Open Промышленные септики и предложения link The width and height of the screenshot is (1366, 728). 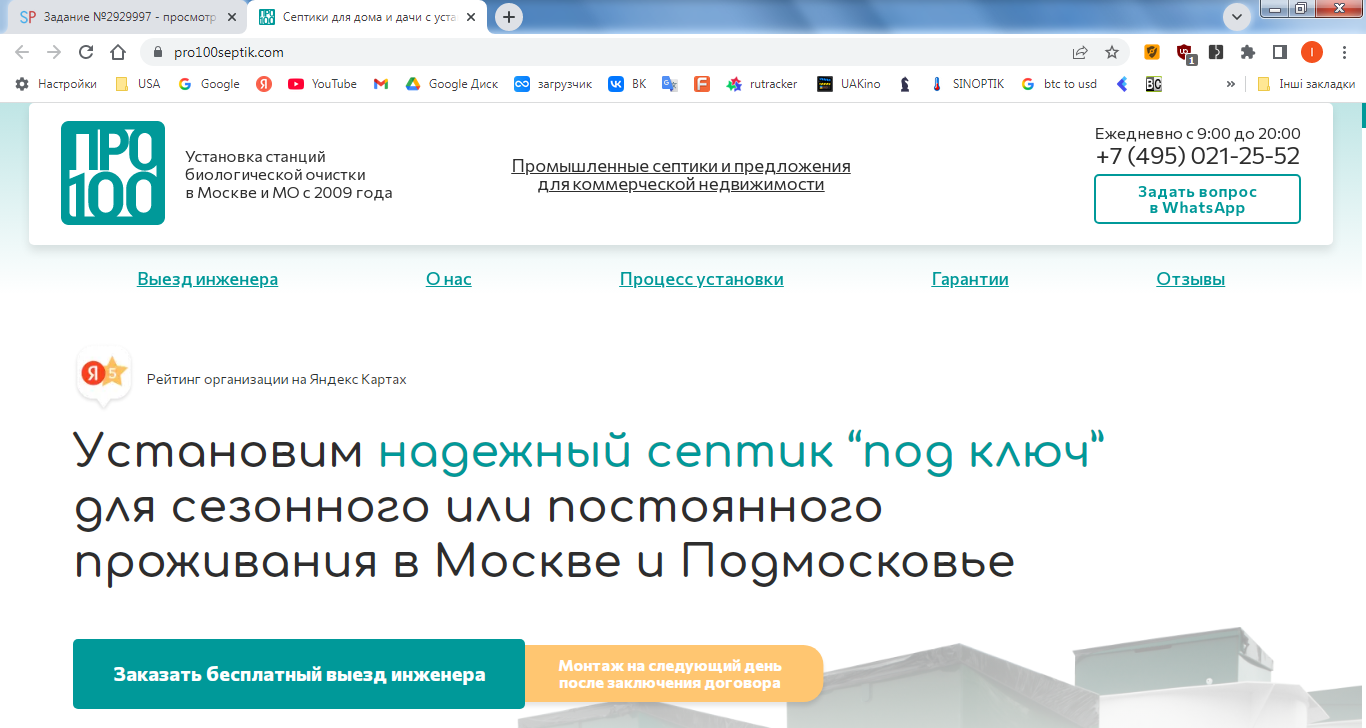(681, 175)
